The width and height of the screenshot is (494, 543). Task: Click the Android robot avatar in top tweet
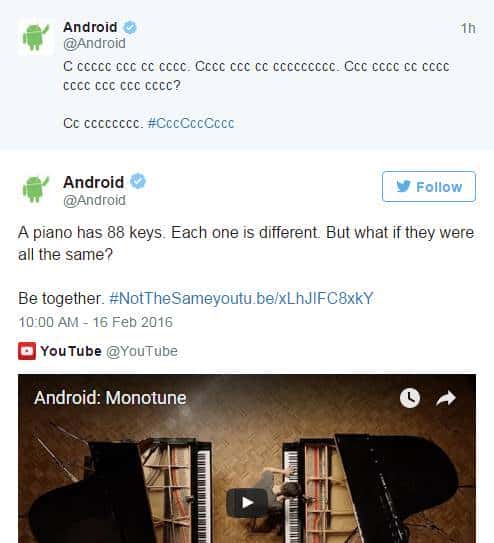[36, 37]
